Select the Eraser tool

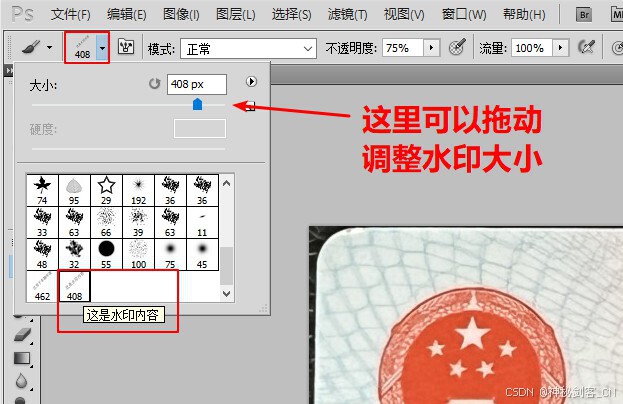23,334
